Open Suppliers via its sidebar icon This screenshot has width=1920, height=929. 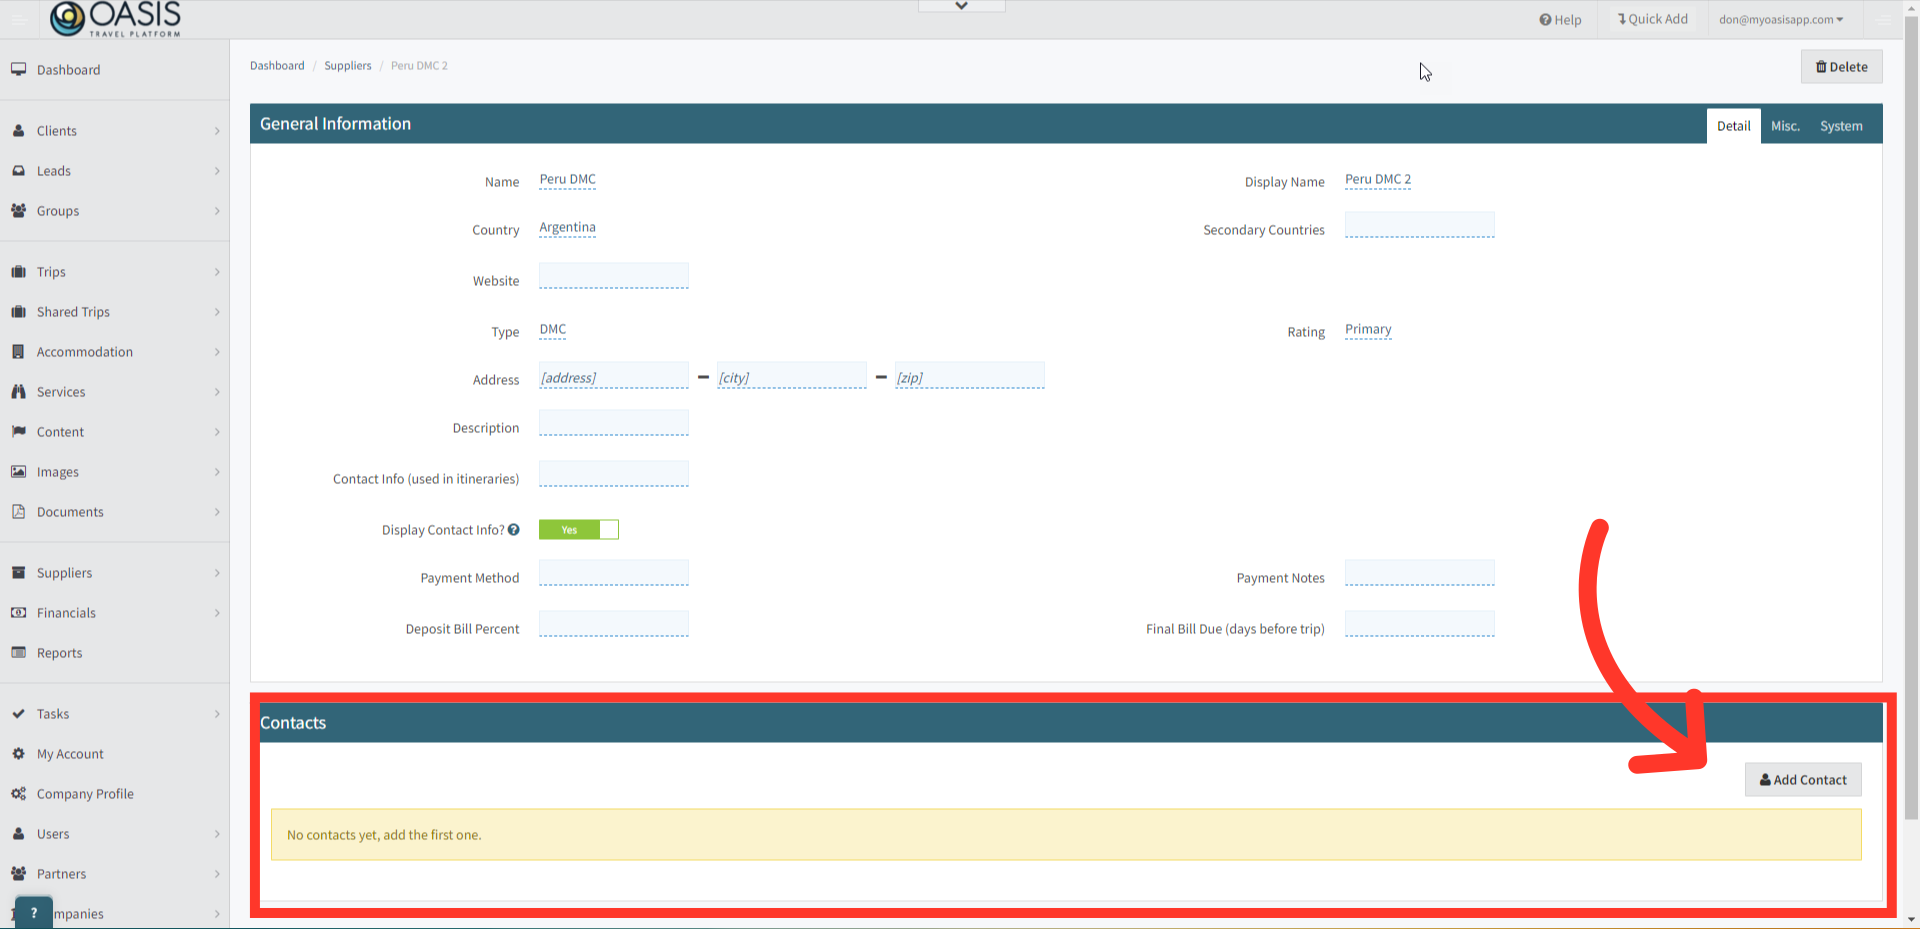(x=20, y=572)
